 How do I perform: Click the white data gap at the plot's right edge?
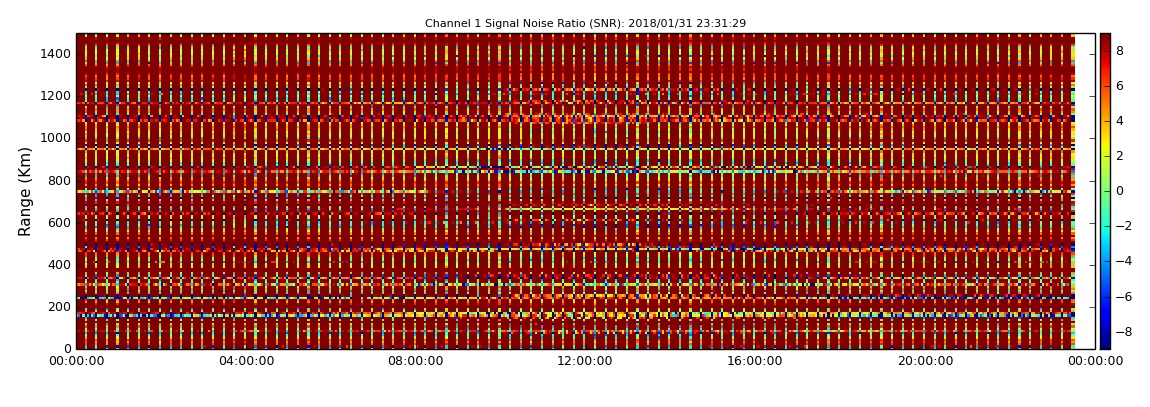point(1085,191)
